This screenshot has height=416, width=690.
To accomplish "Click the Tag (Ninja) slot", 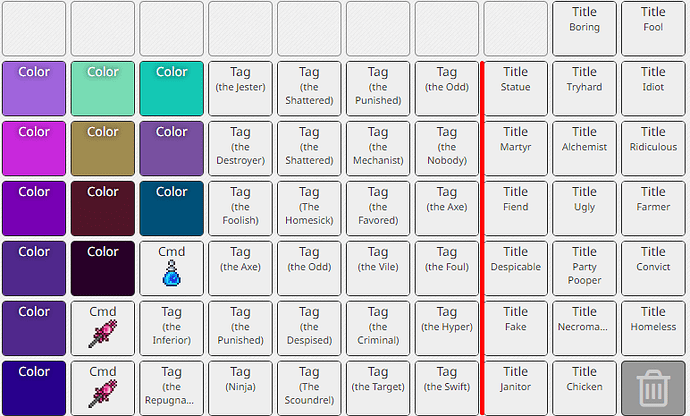I will [x=240, y=388].
